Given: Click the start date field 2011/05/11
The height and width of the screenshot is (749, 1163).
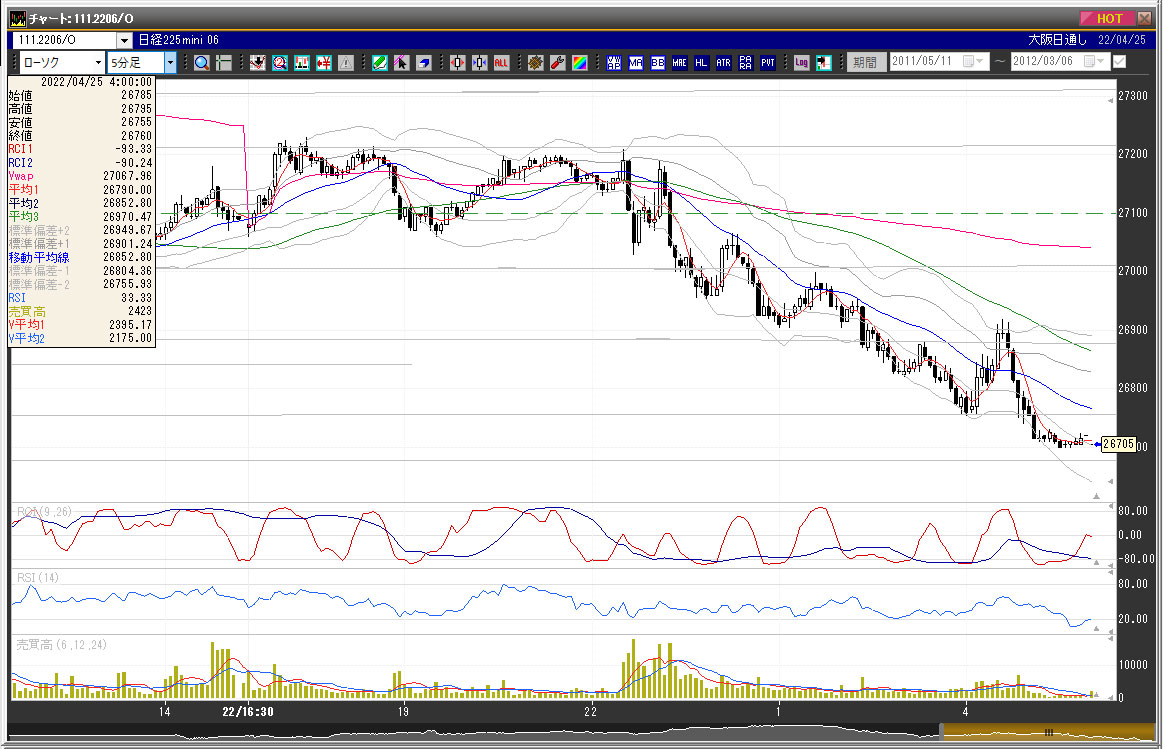Looking at the screenshot, I should click(x=938, y=62).
